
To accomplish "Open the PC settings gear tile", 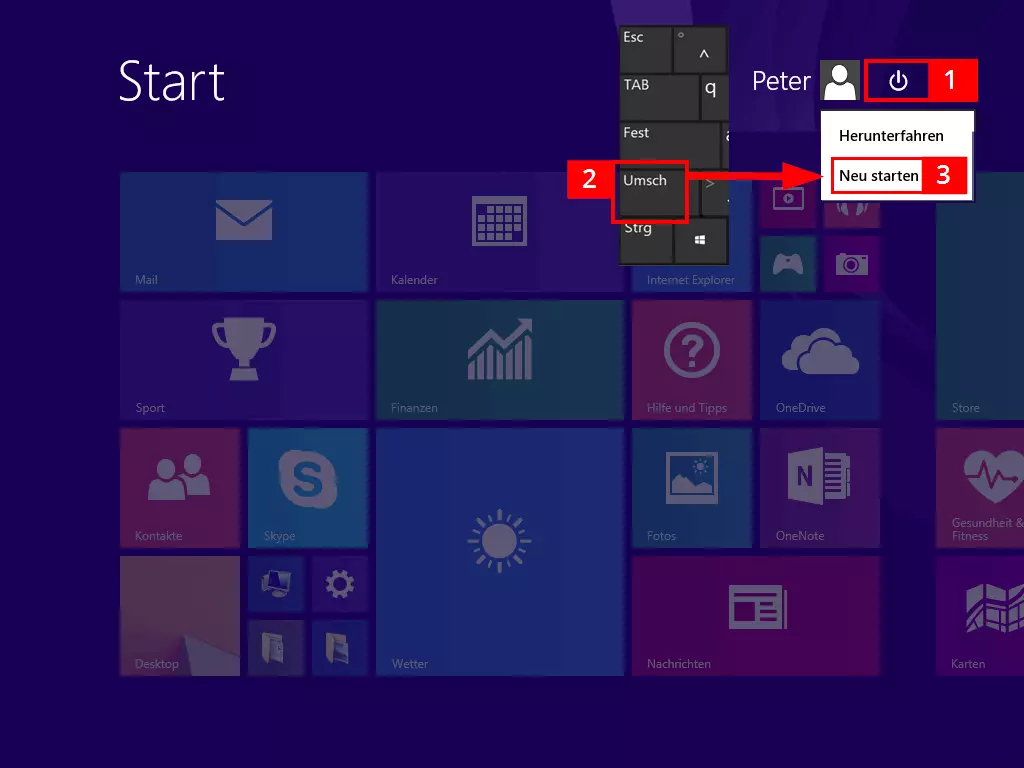I will (x=340, y=584).
